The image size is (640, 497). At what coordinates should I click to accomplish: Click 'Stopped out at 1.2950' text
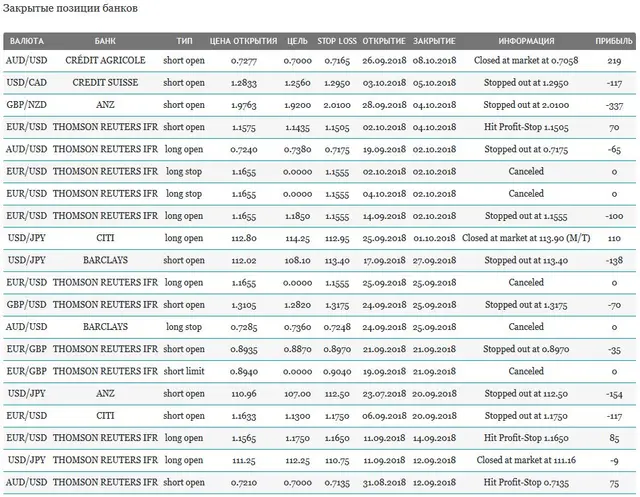tap(526, 82)
